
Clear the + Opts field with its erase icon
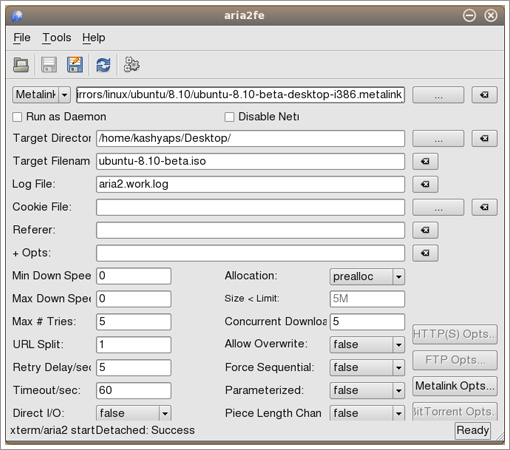(425, 253)
